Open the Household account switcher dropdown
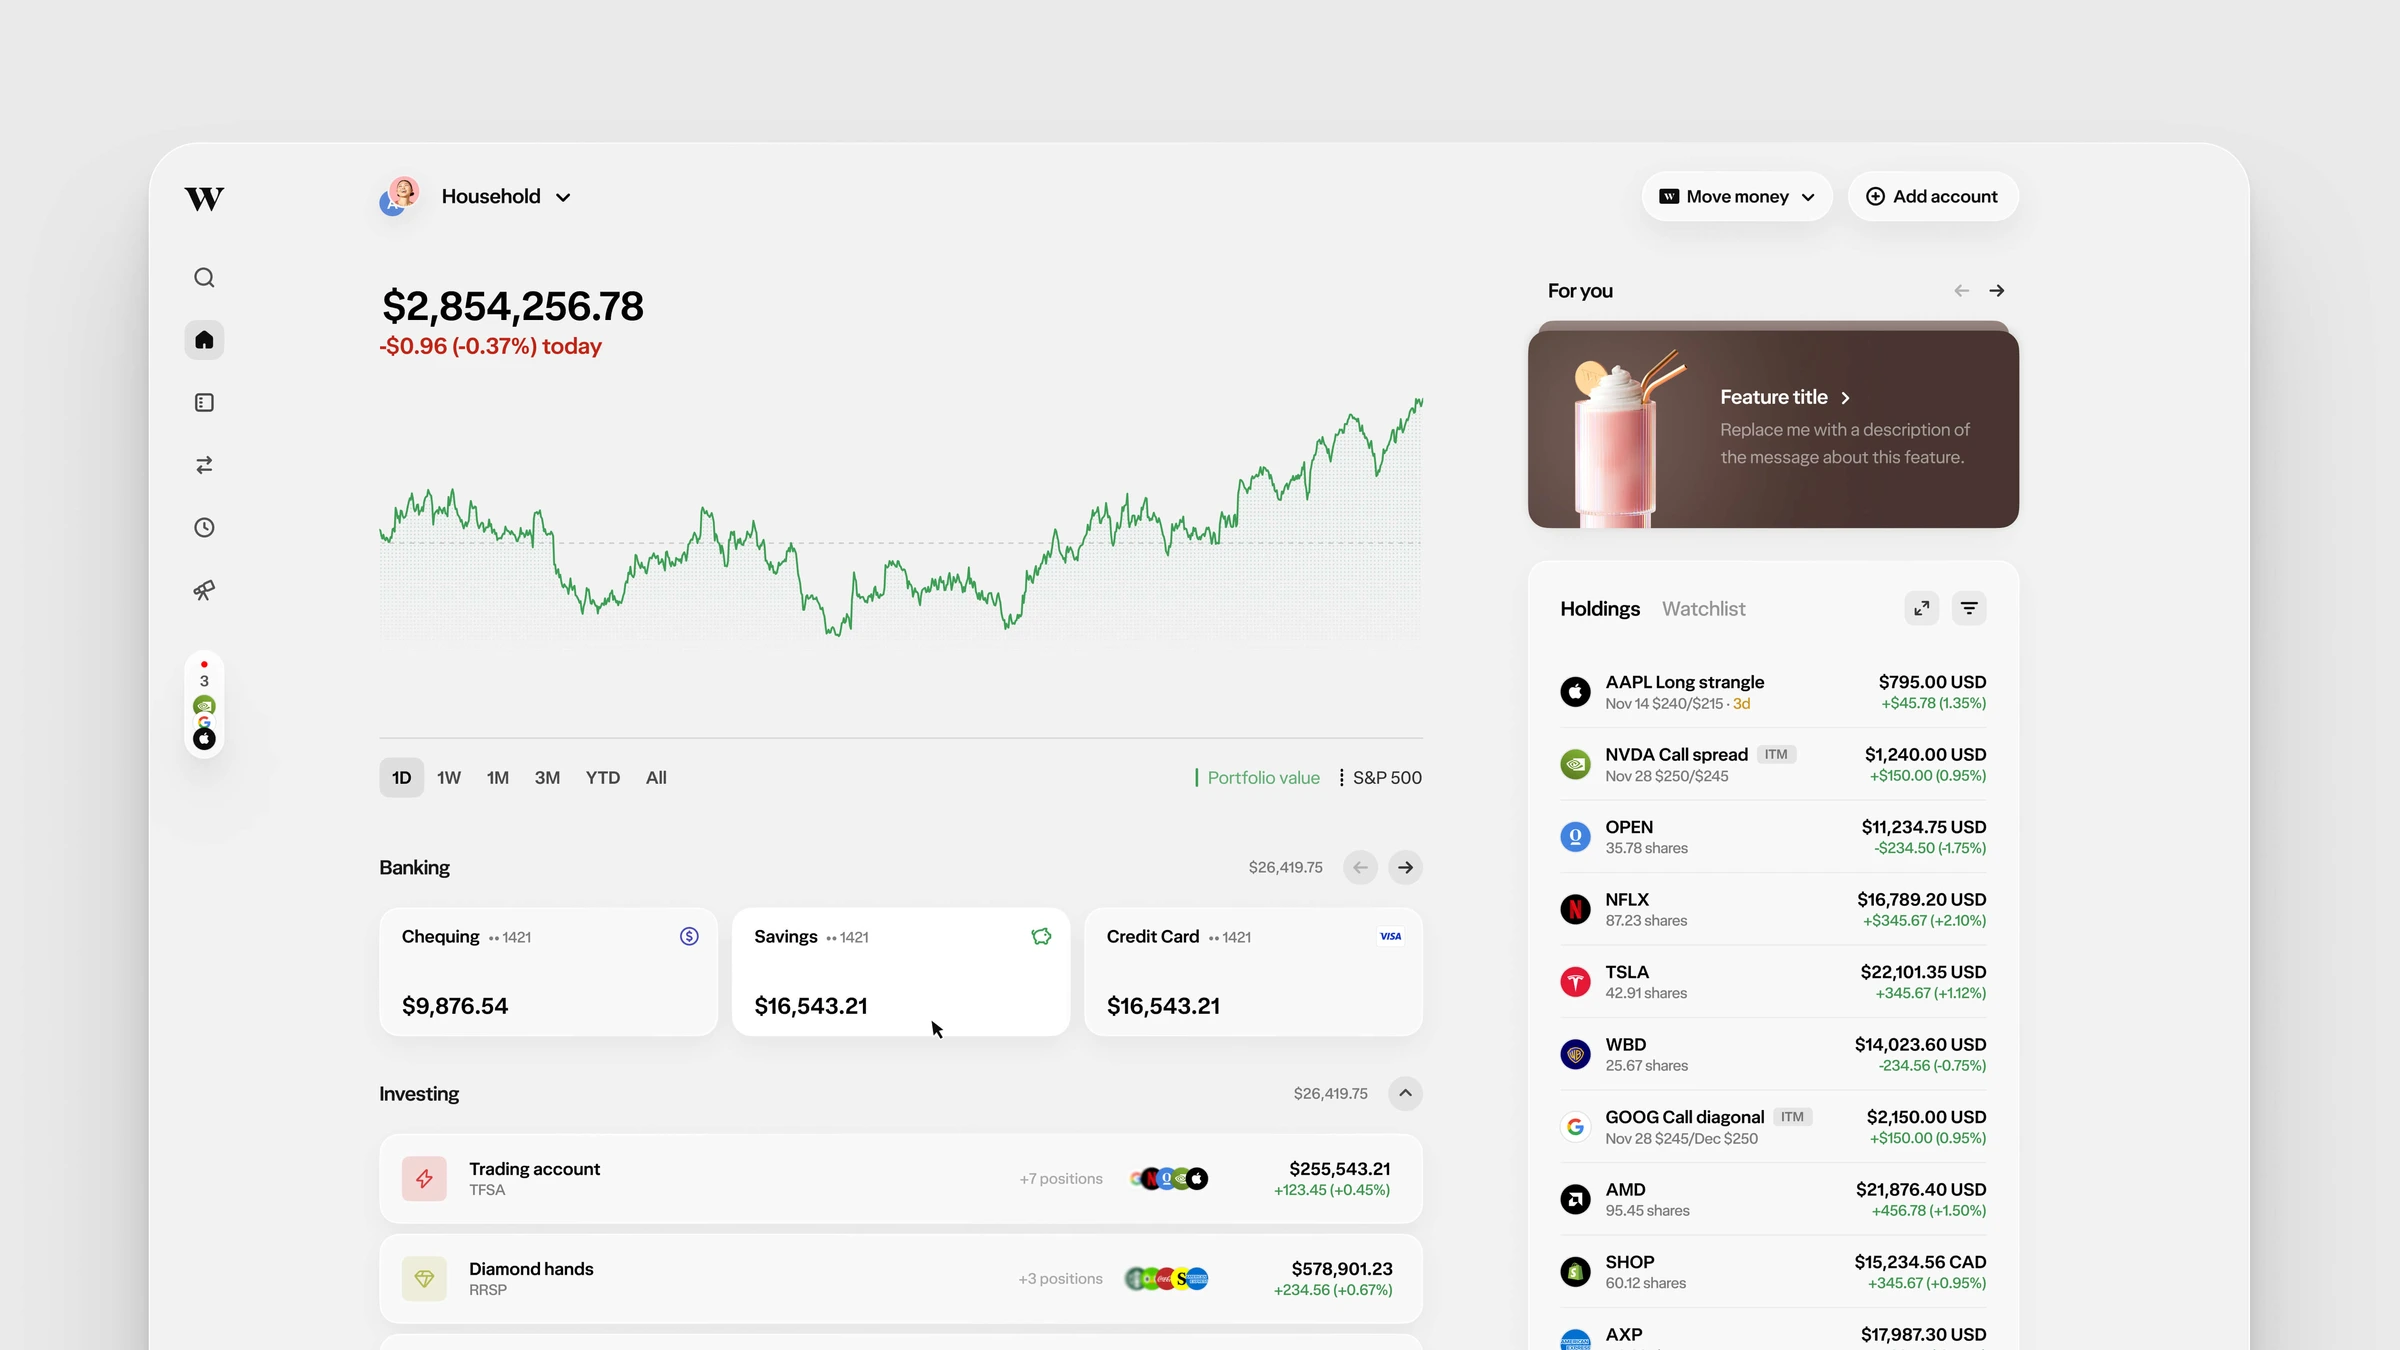This screenshot has height=1350, width=2400. click(506, 196)
